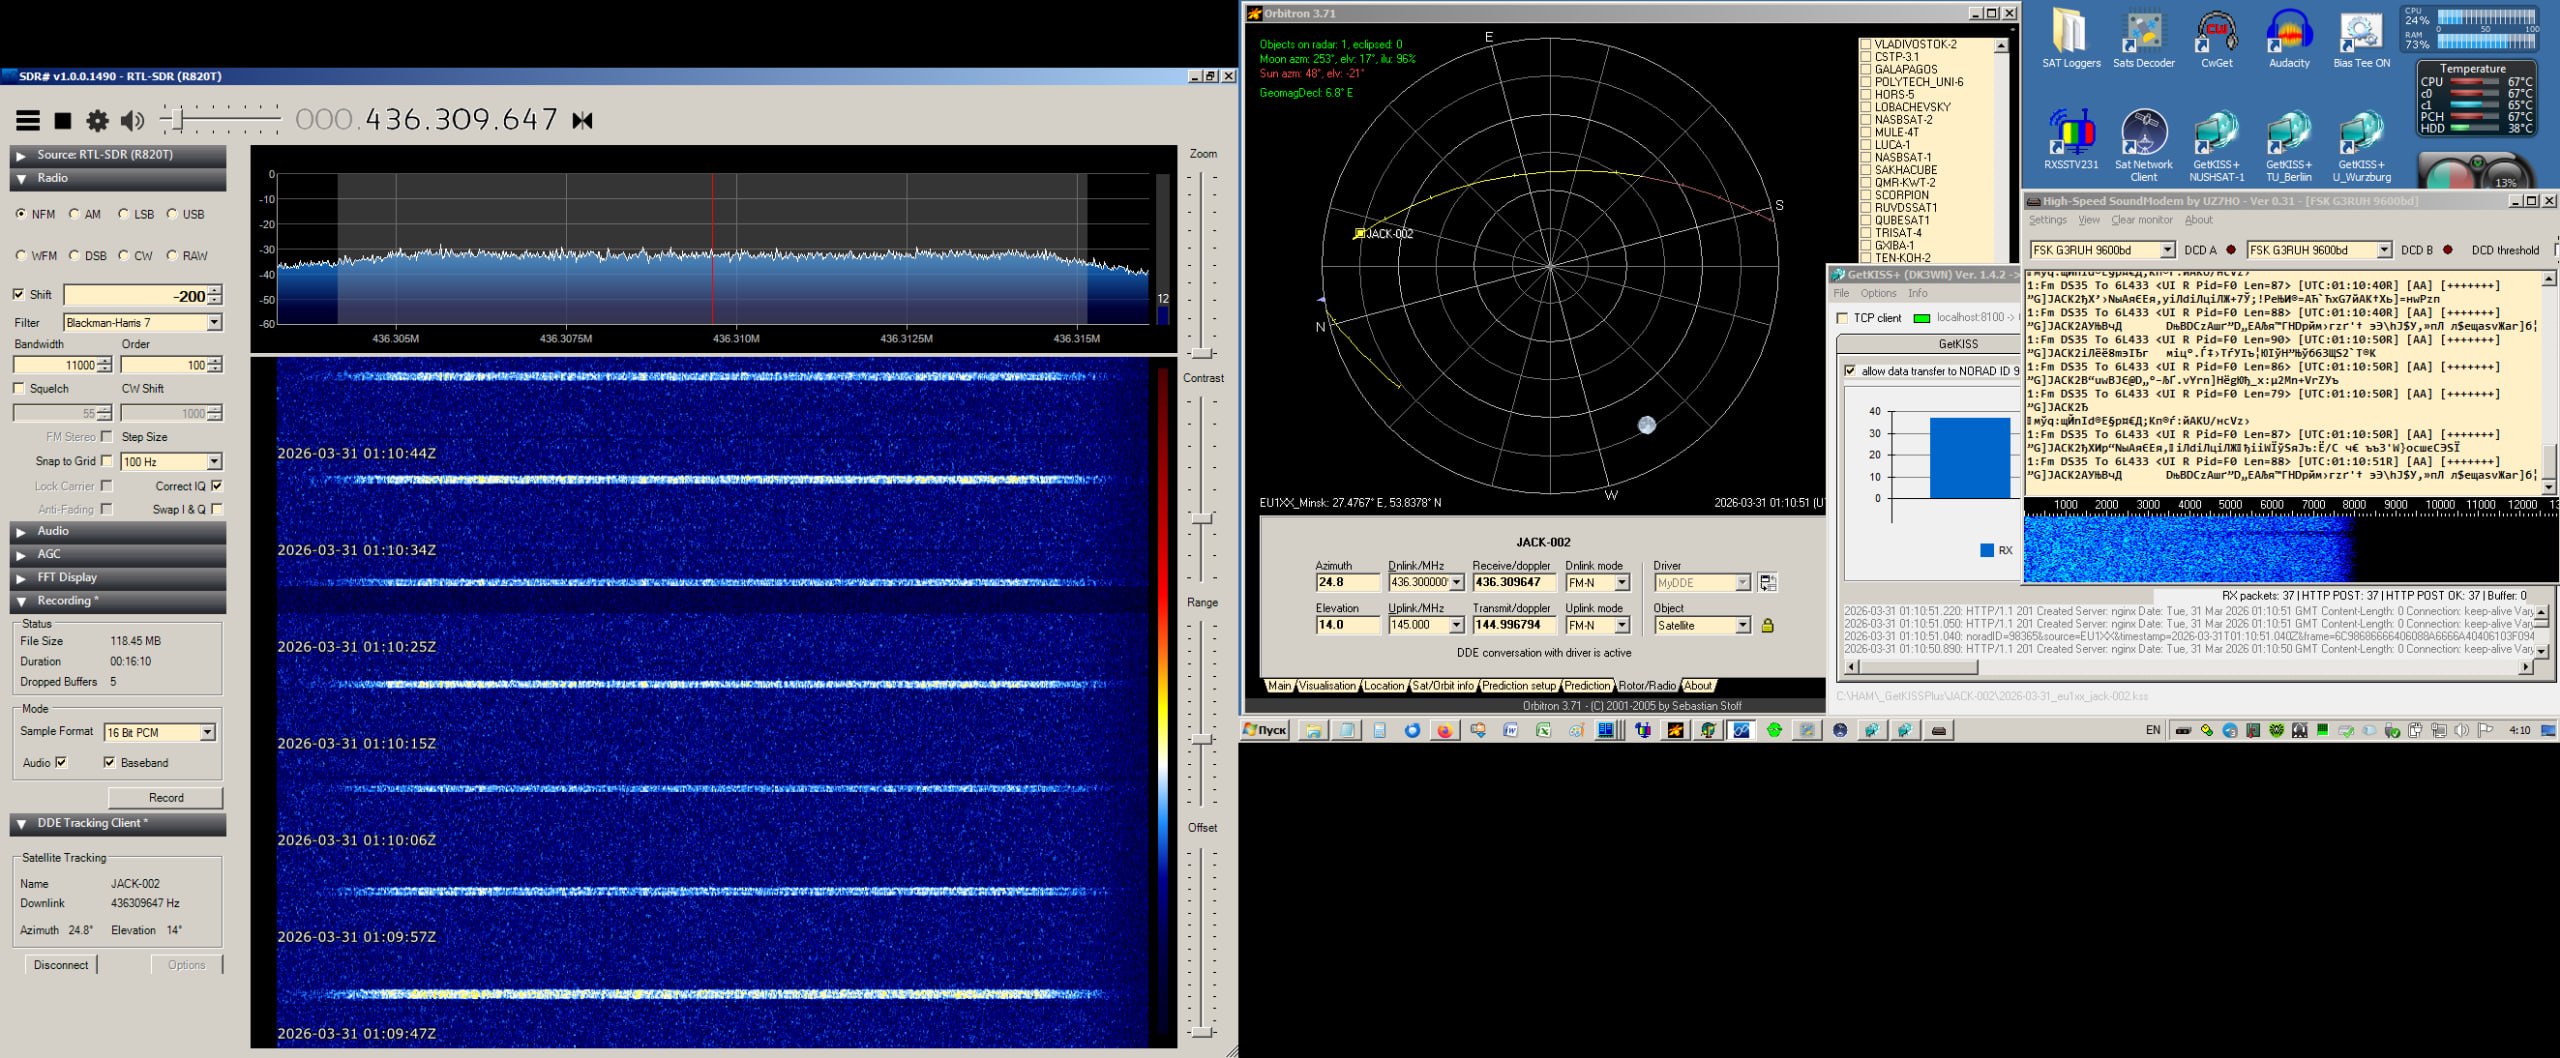The image size is (2560, 1058).
Task: Enable the Squelch checkbox
Action: pyautogui.click(x=19, y=389)
